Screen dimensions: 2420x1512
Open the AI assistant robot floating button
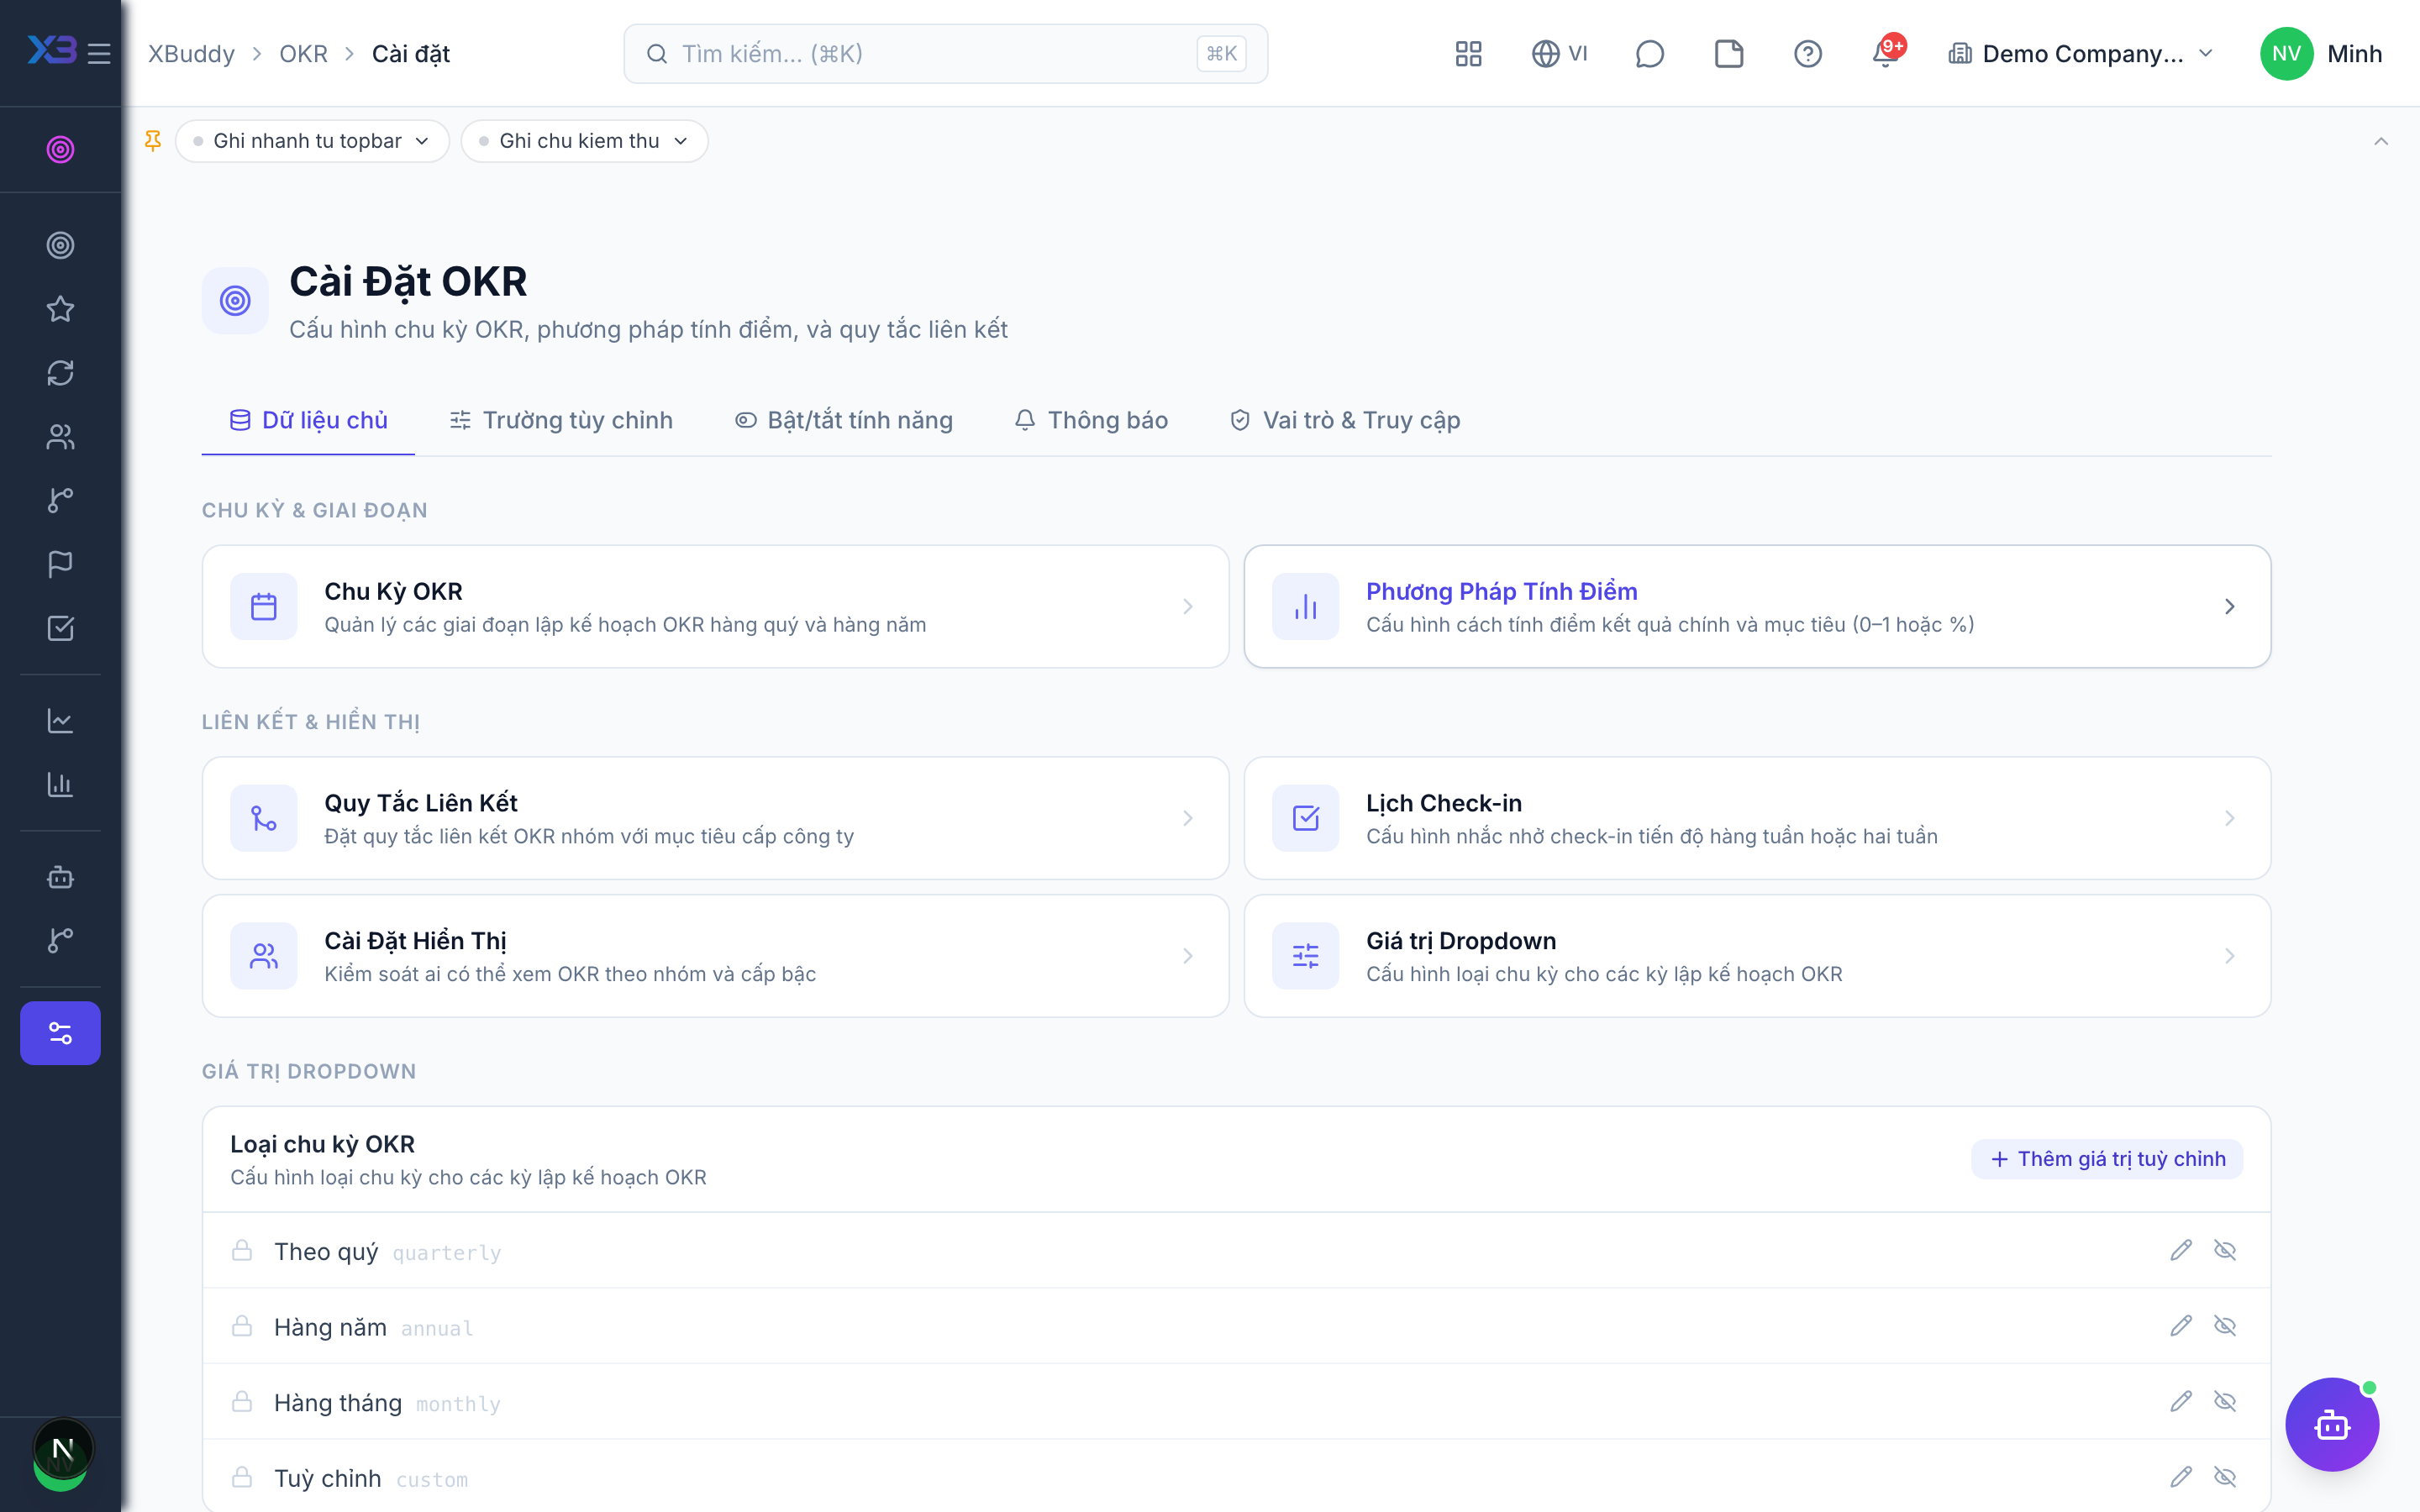(x=2332, y=1424)
